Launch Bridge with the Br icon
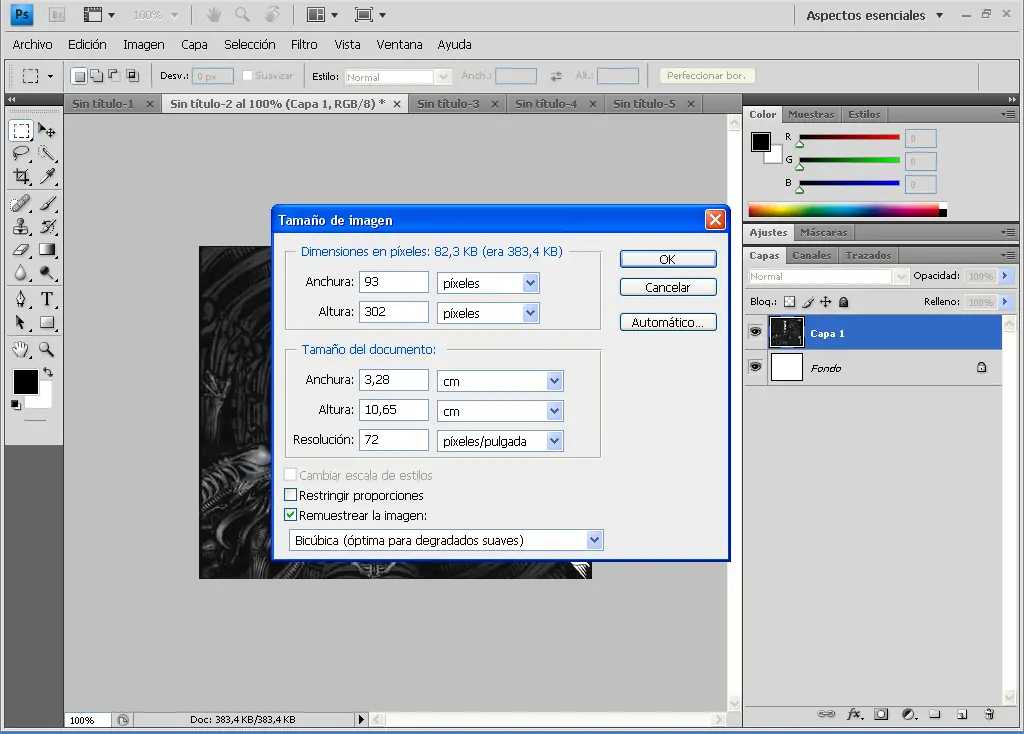 pyautogui.click(x=57, y=14)
